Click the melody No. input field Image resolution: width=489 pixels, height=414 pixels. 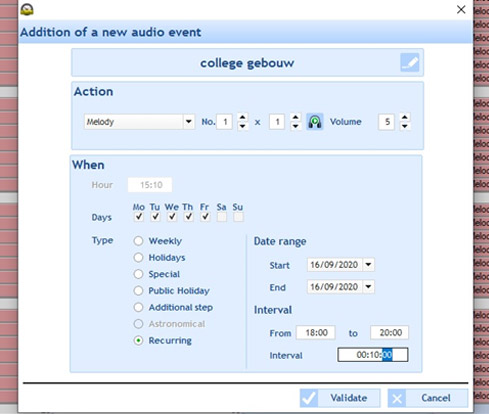224,122
